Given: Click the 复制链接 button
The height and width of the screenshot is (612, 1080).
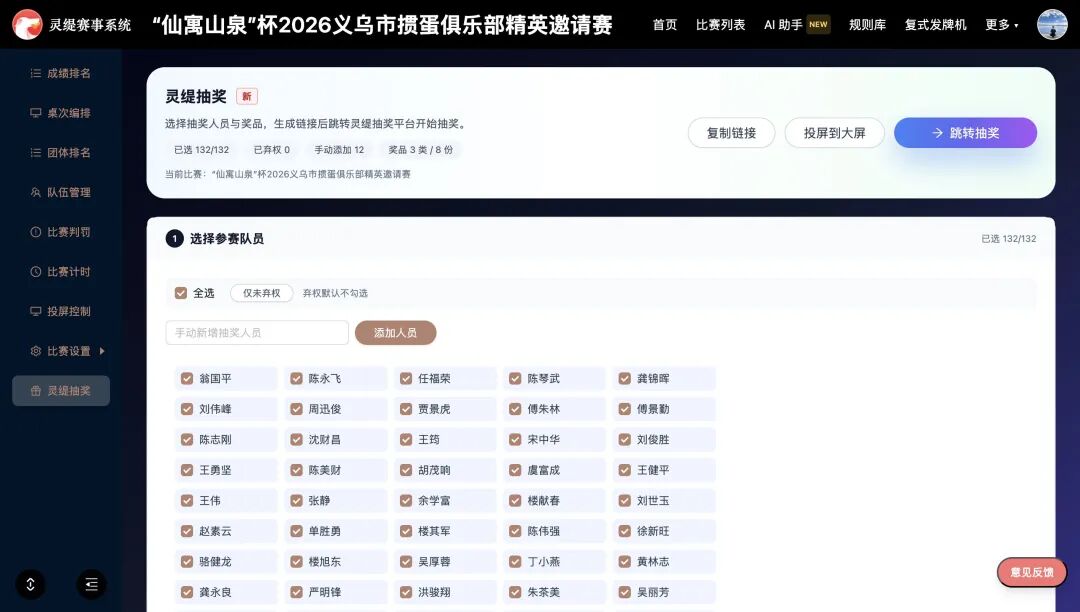Looking at the screenshot, I should click(x=731, y=133).
